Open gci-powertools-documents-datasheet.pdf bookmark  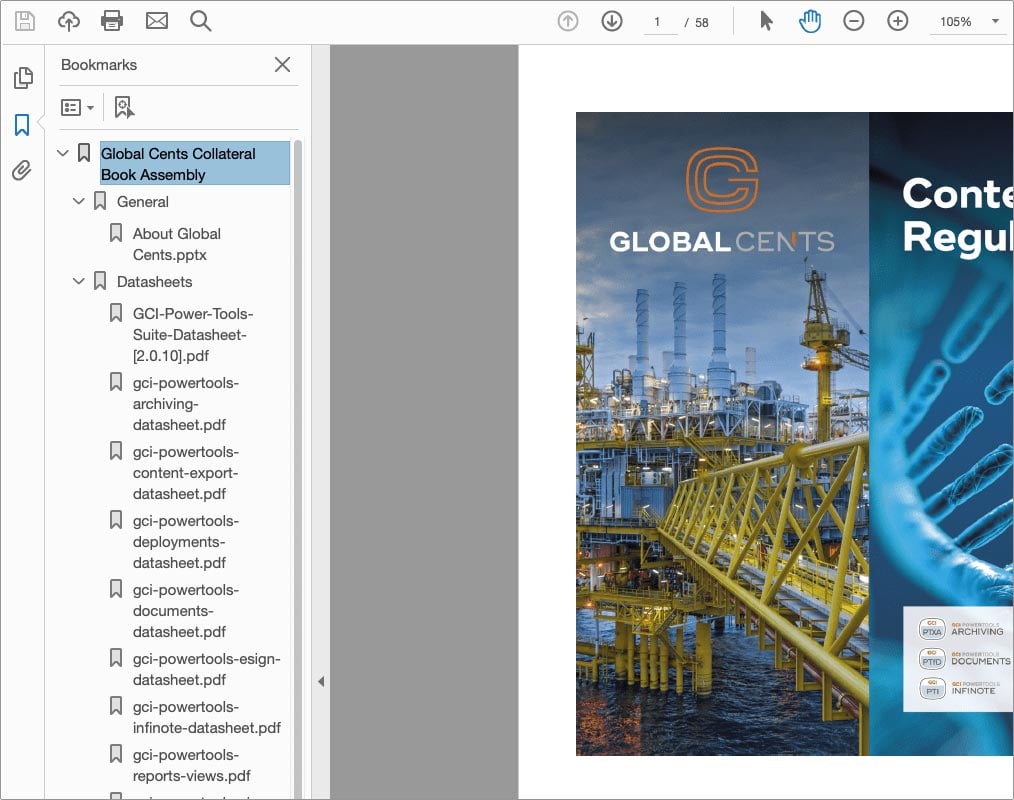(x=186, y=611)
